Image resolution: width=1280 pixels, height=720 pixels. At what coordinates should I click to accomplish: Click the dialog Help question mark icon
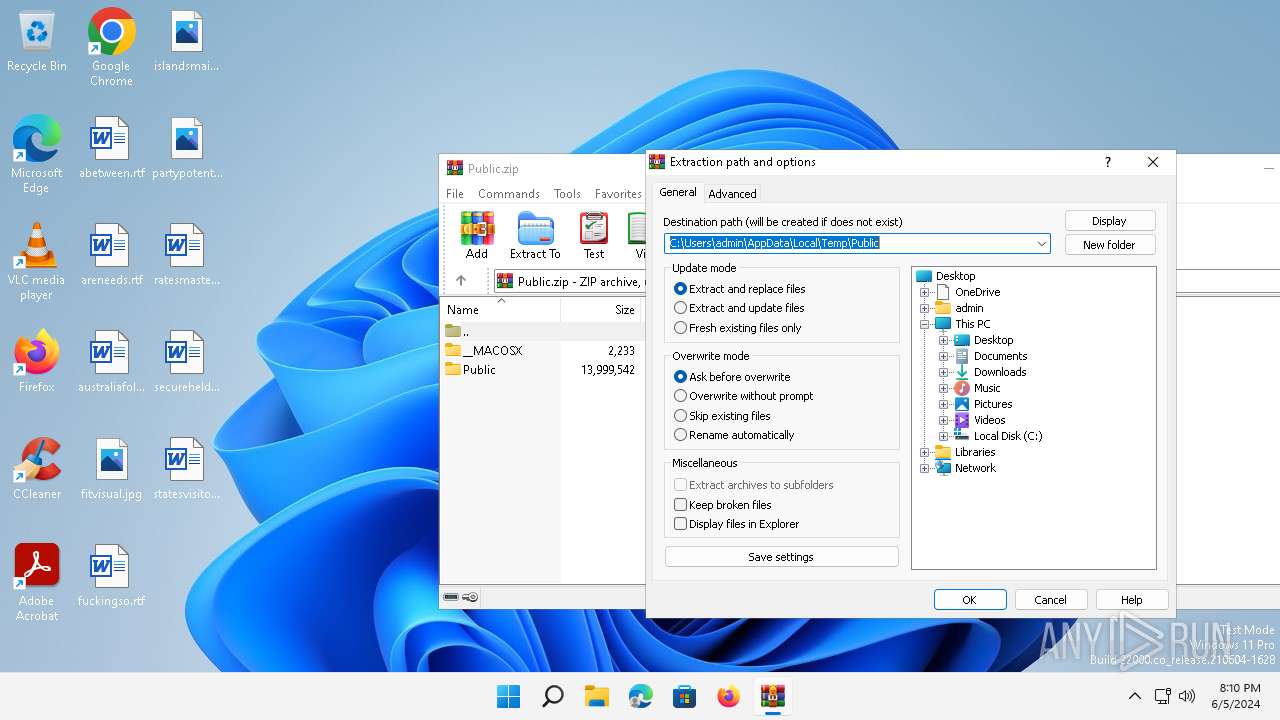(x=1107, y=162)
